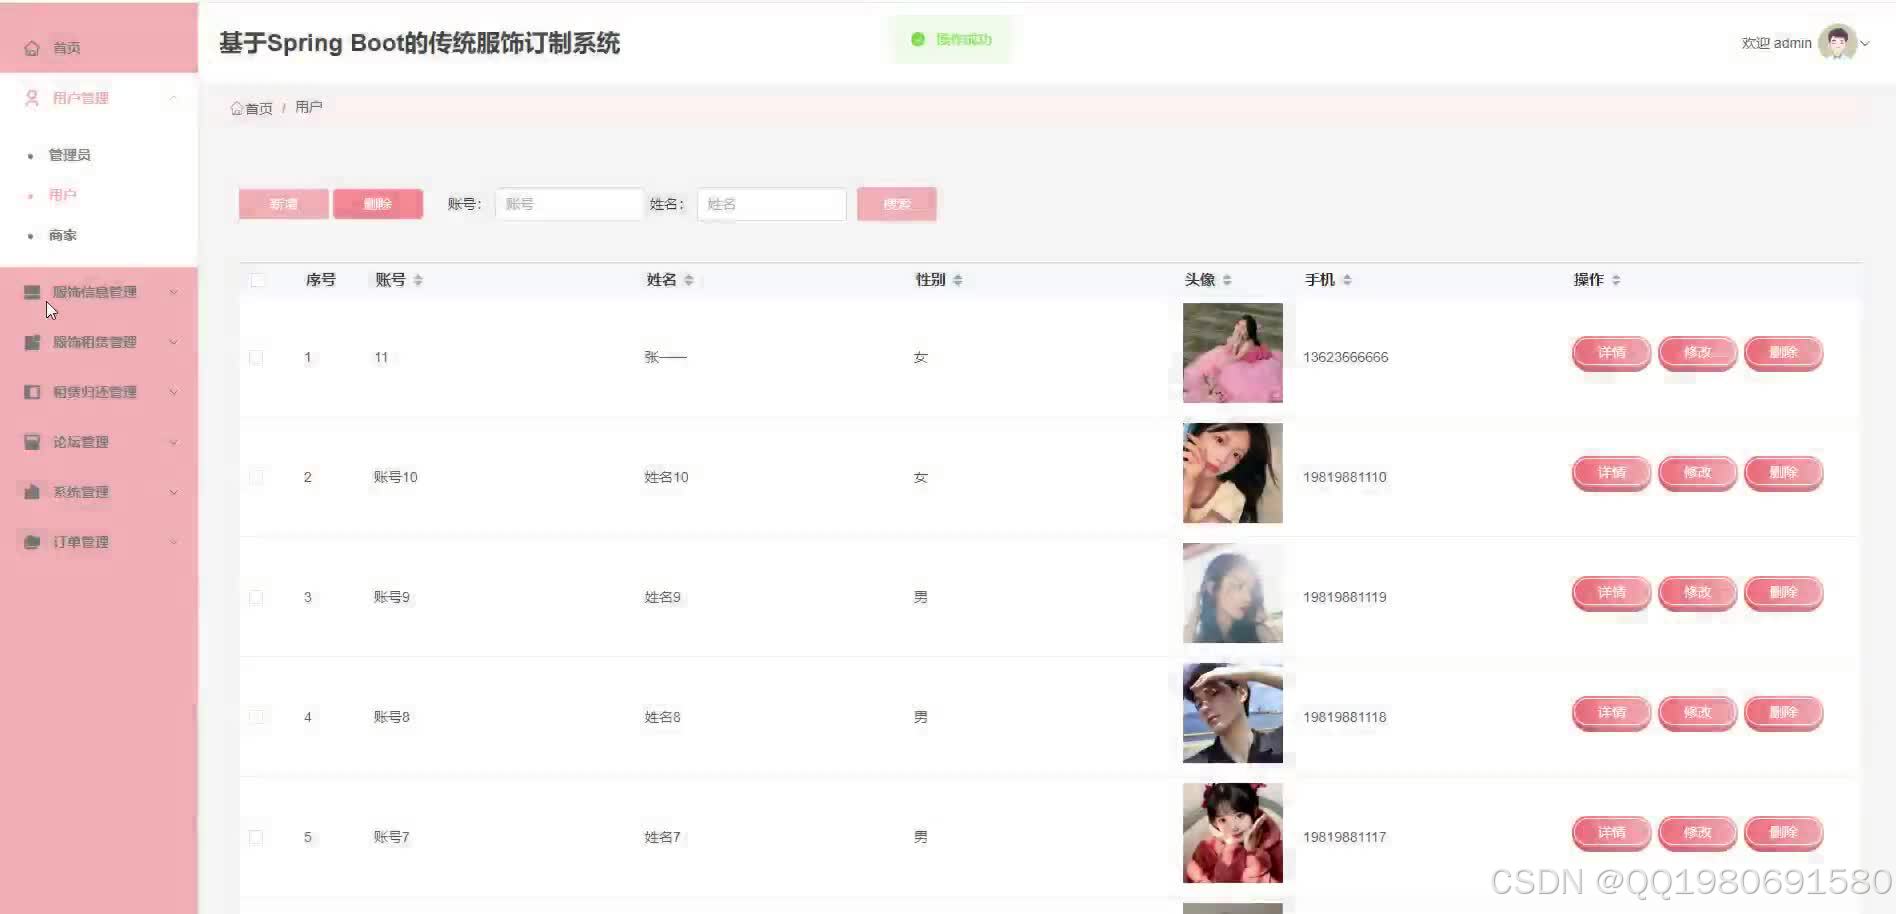Open 详情 for user 账号10
The height and width of the screenshot is (914, 1896).
click(x=1611, y=473)
